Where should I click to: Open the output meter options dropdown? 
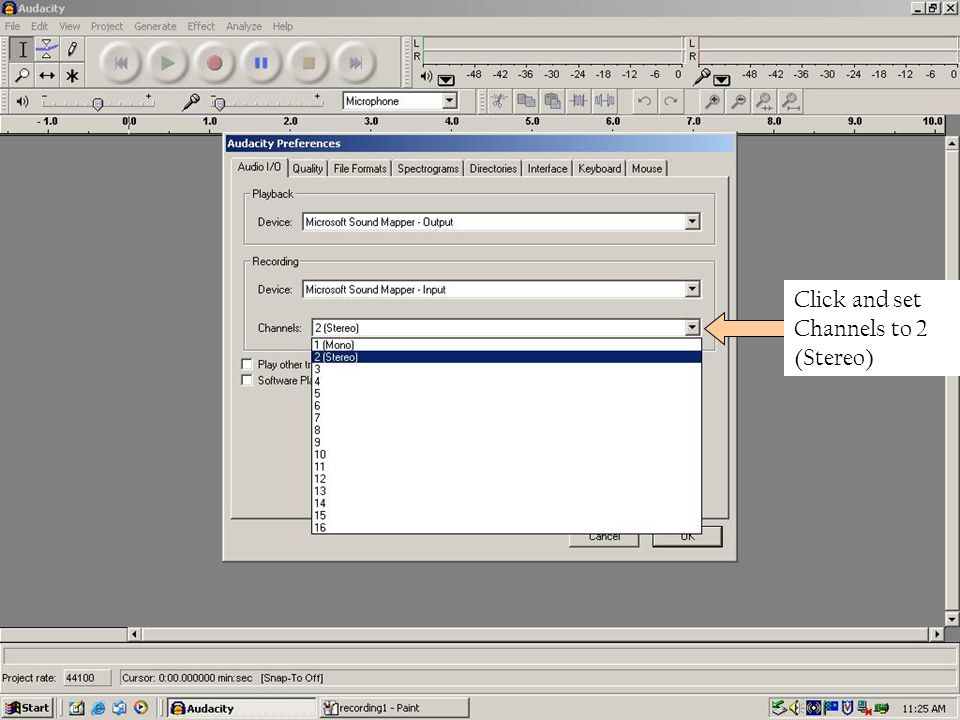446,80
